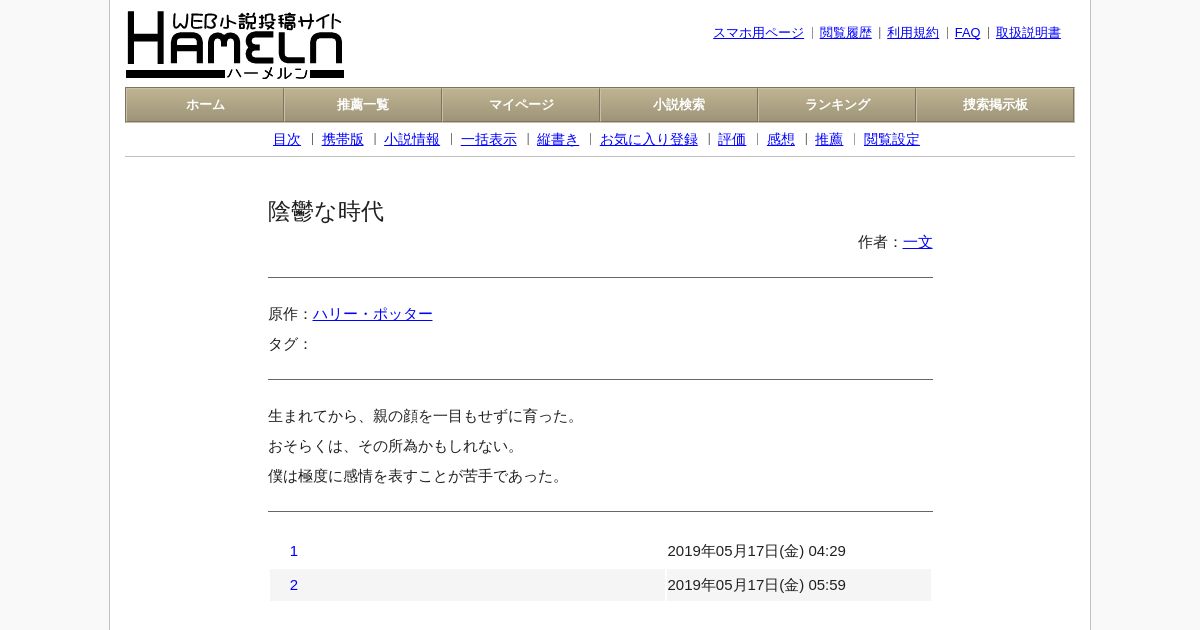Open the FAQ link
The height and width of the screenshot is (630, 1200).
(x=968, y=33)
